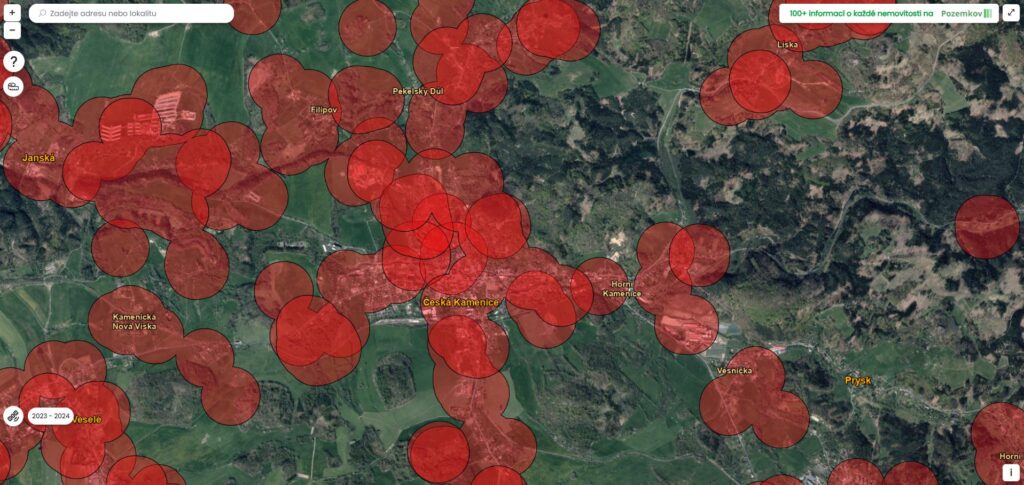The image size is (1024, 485).
Task: Click the 'Veselé' map label
Action: (88, 419)
